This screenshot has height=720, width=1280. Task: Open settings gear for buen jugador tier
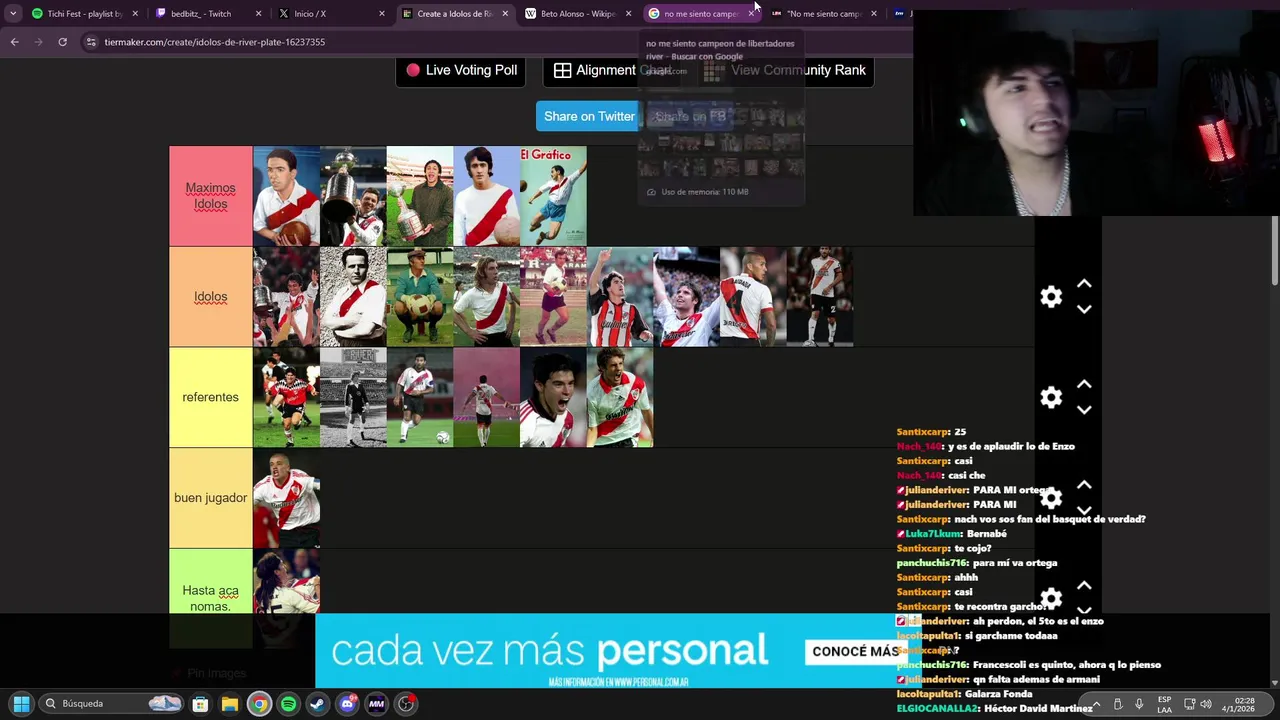(x=1051, y=497)
